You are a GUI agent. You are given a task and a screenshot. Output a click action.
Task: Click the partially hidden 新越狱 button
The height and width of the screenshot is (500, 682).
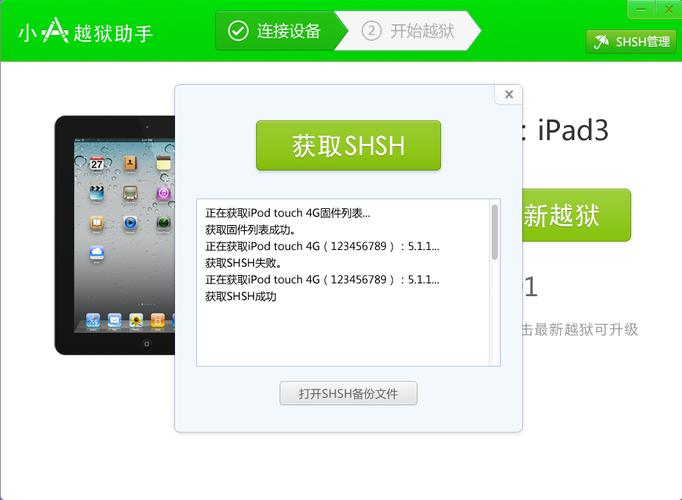point(576,215)
